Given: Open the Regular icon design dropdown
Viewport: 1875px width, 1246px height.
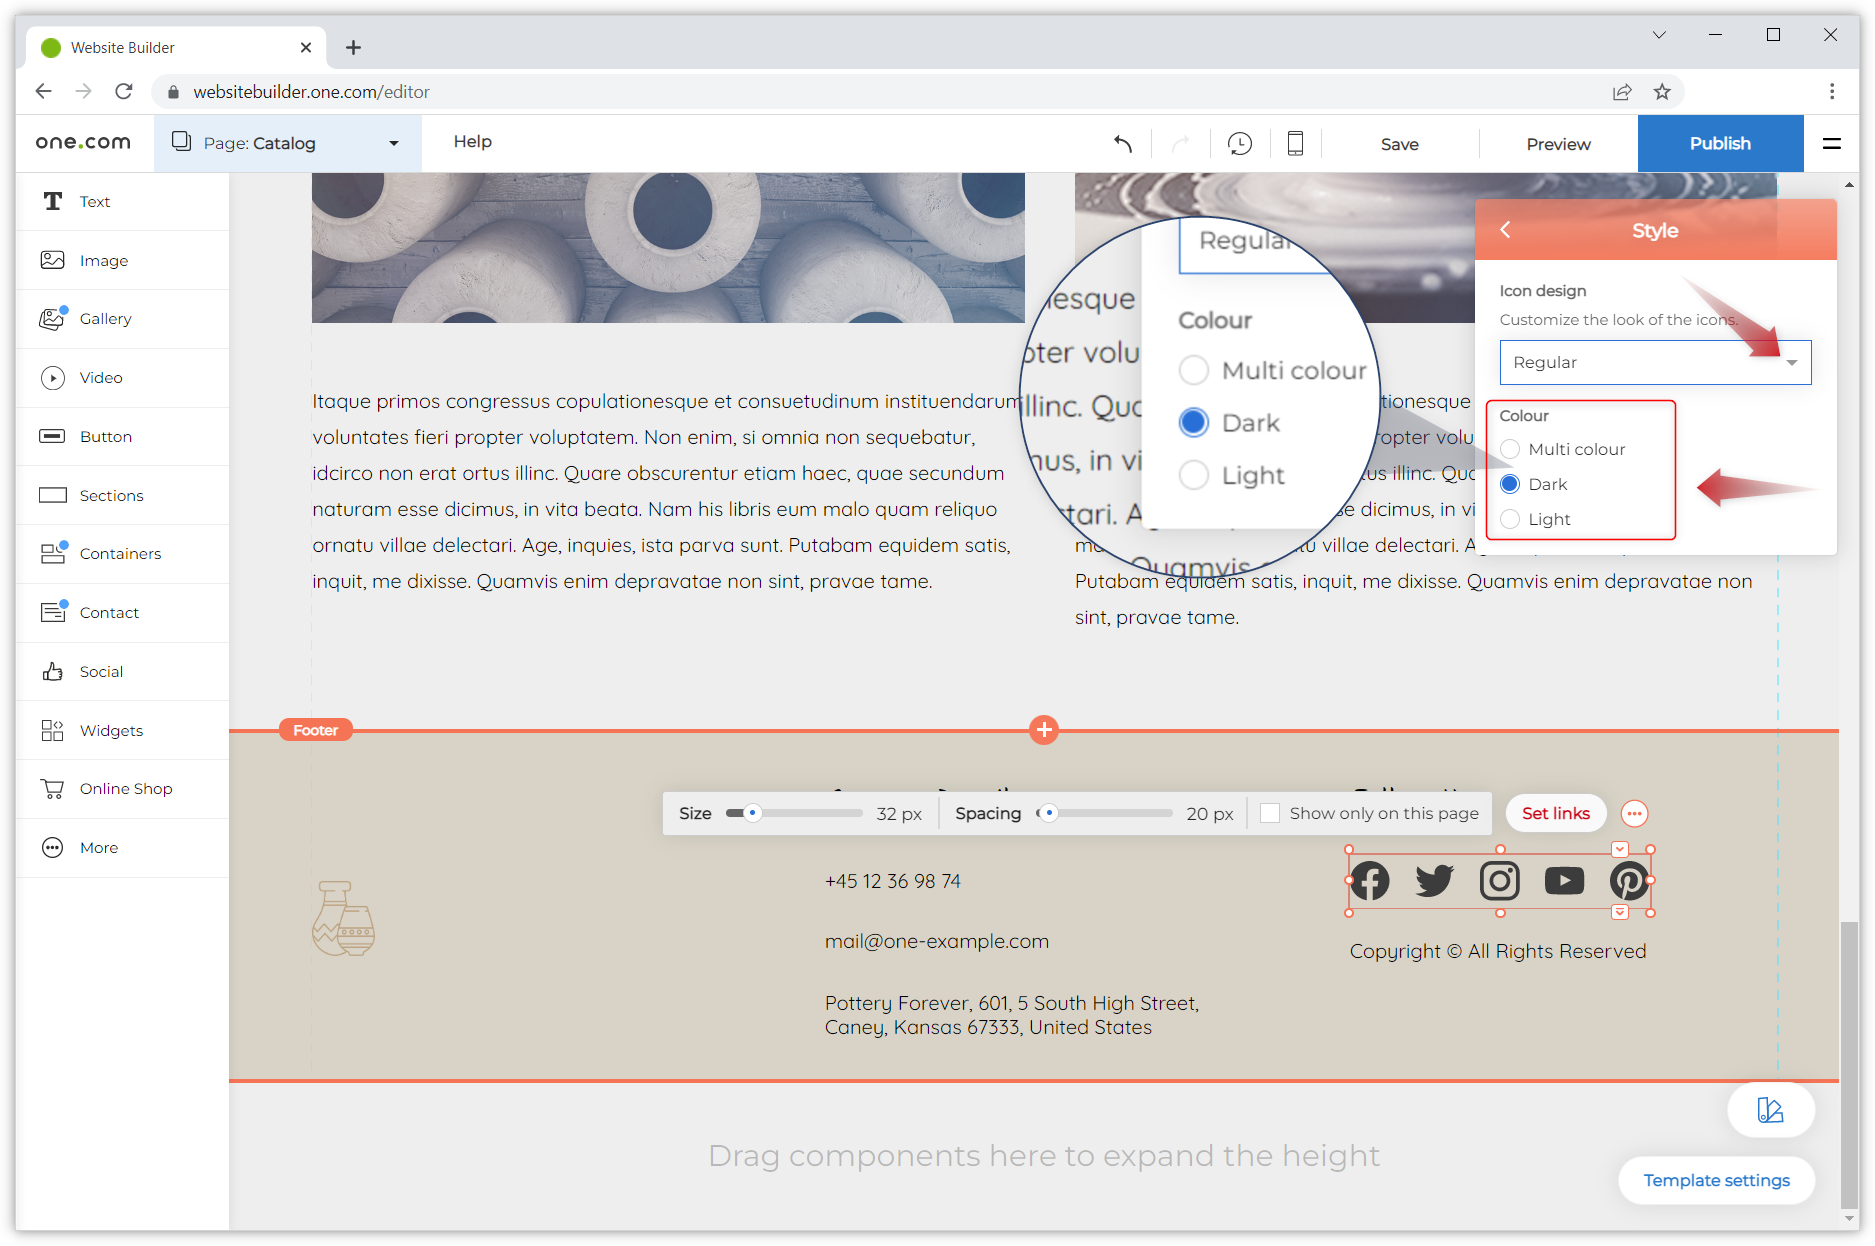Looking at the screenshot, I should pos(1655,362).
